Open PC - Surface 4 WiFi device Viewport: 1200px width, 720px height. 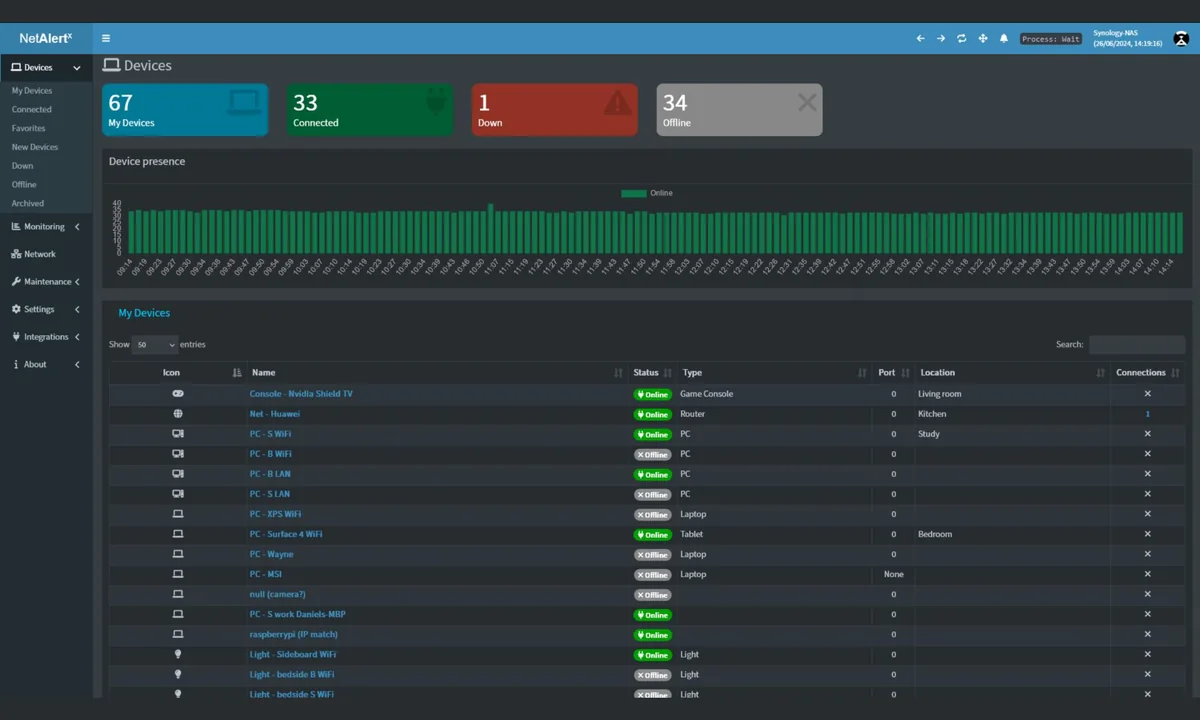286,534
